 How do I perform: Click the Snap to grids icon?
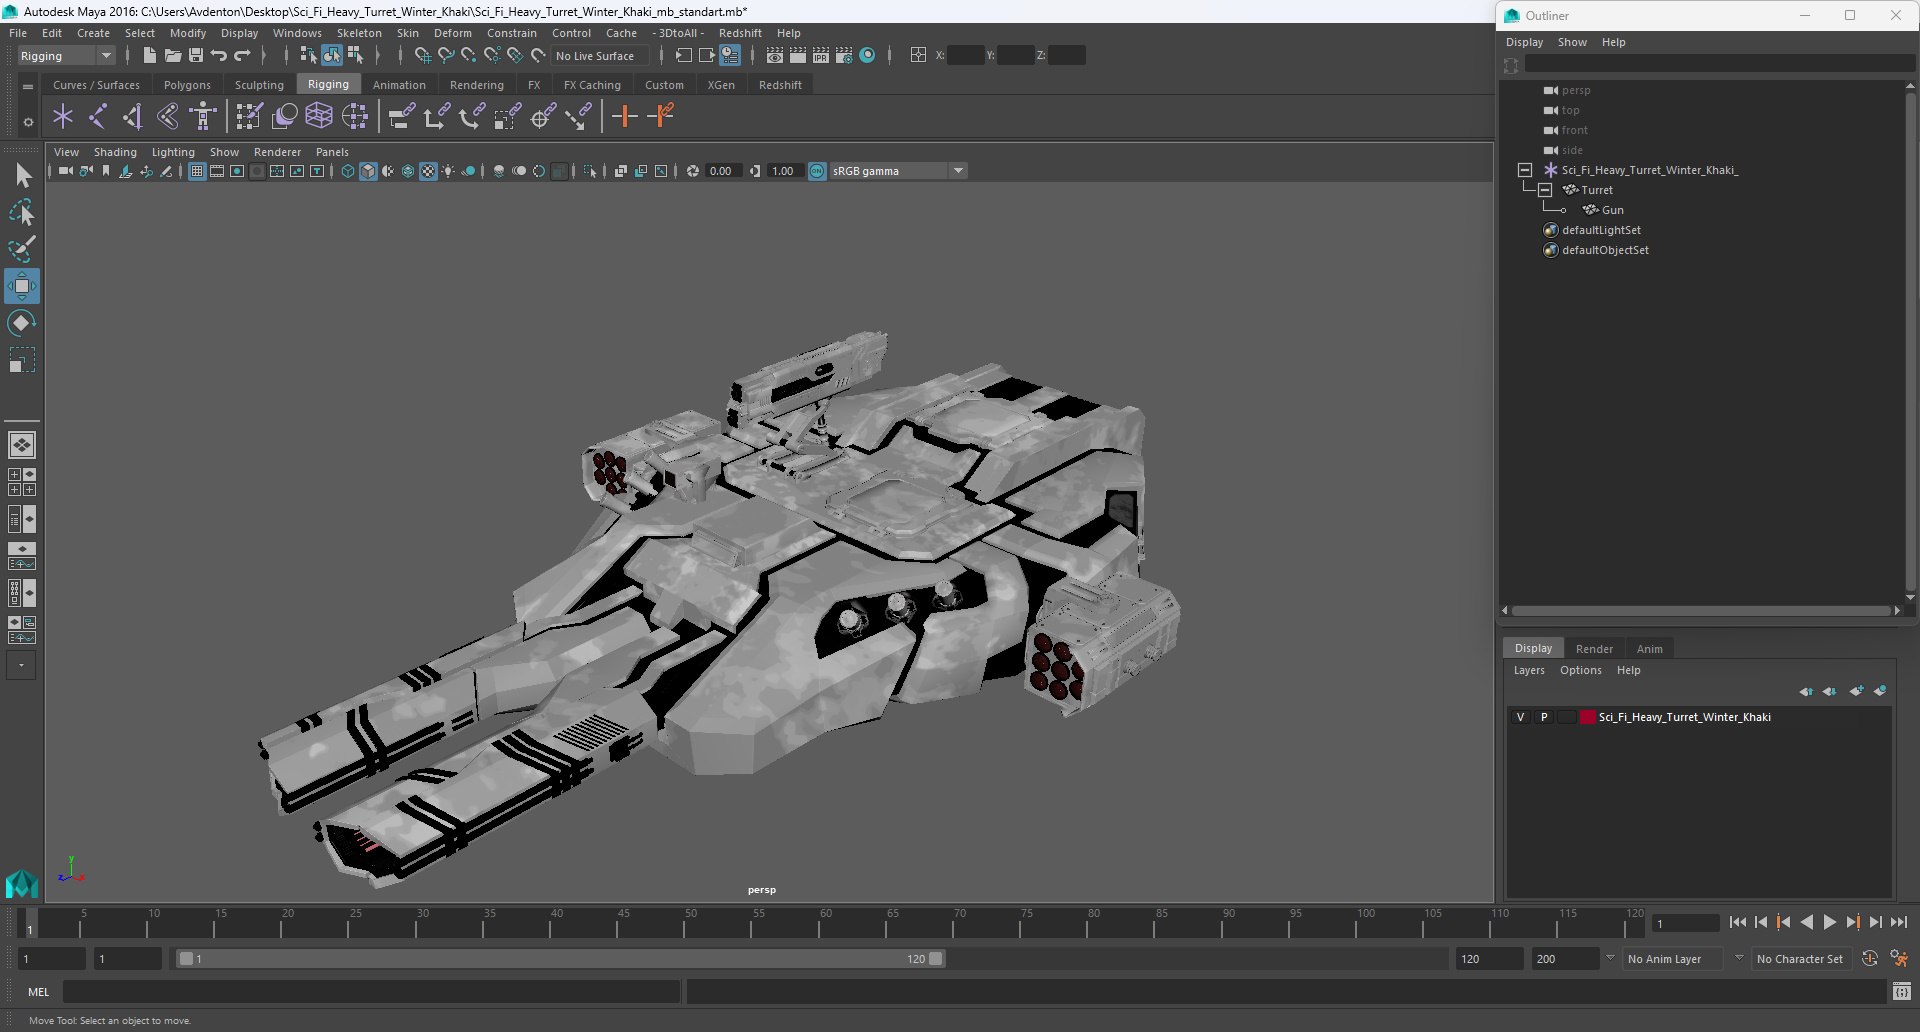(x=422, y=56)
